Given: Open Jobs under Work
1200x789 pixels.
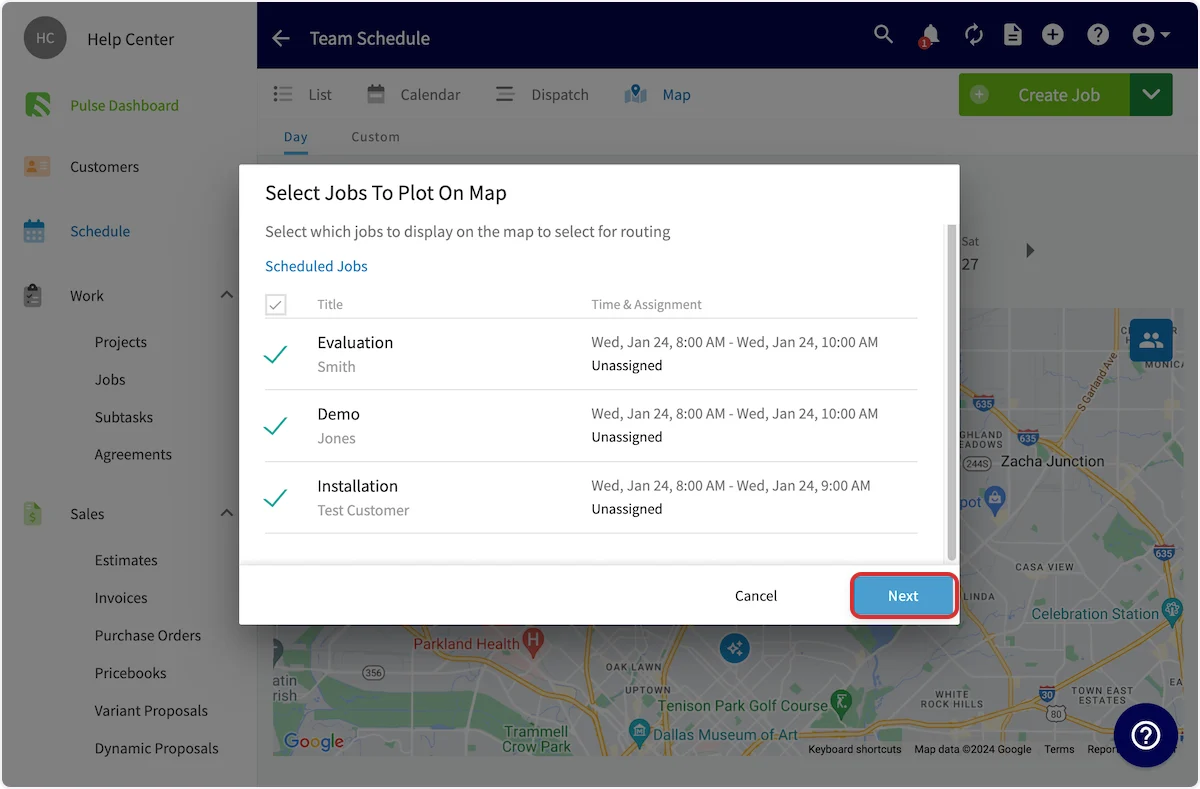Looking at the screenshot, I should click(x=110, y=380).
